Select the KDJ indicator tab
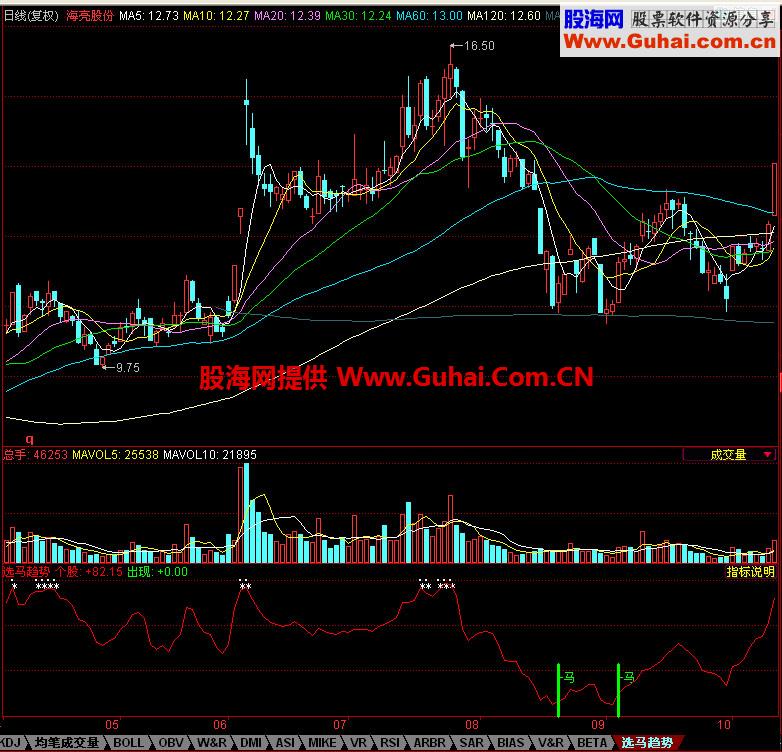The image size is (782, 752). 10,742
